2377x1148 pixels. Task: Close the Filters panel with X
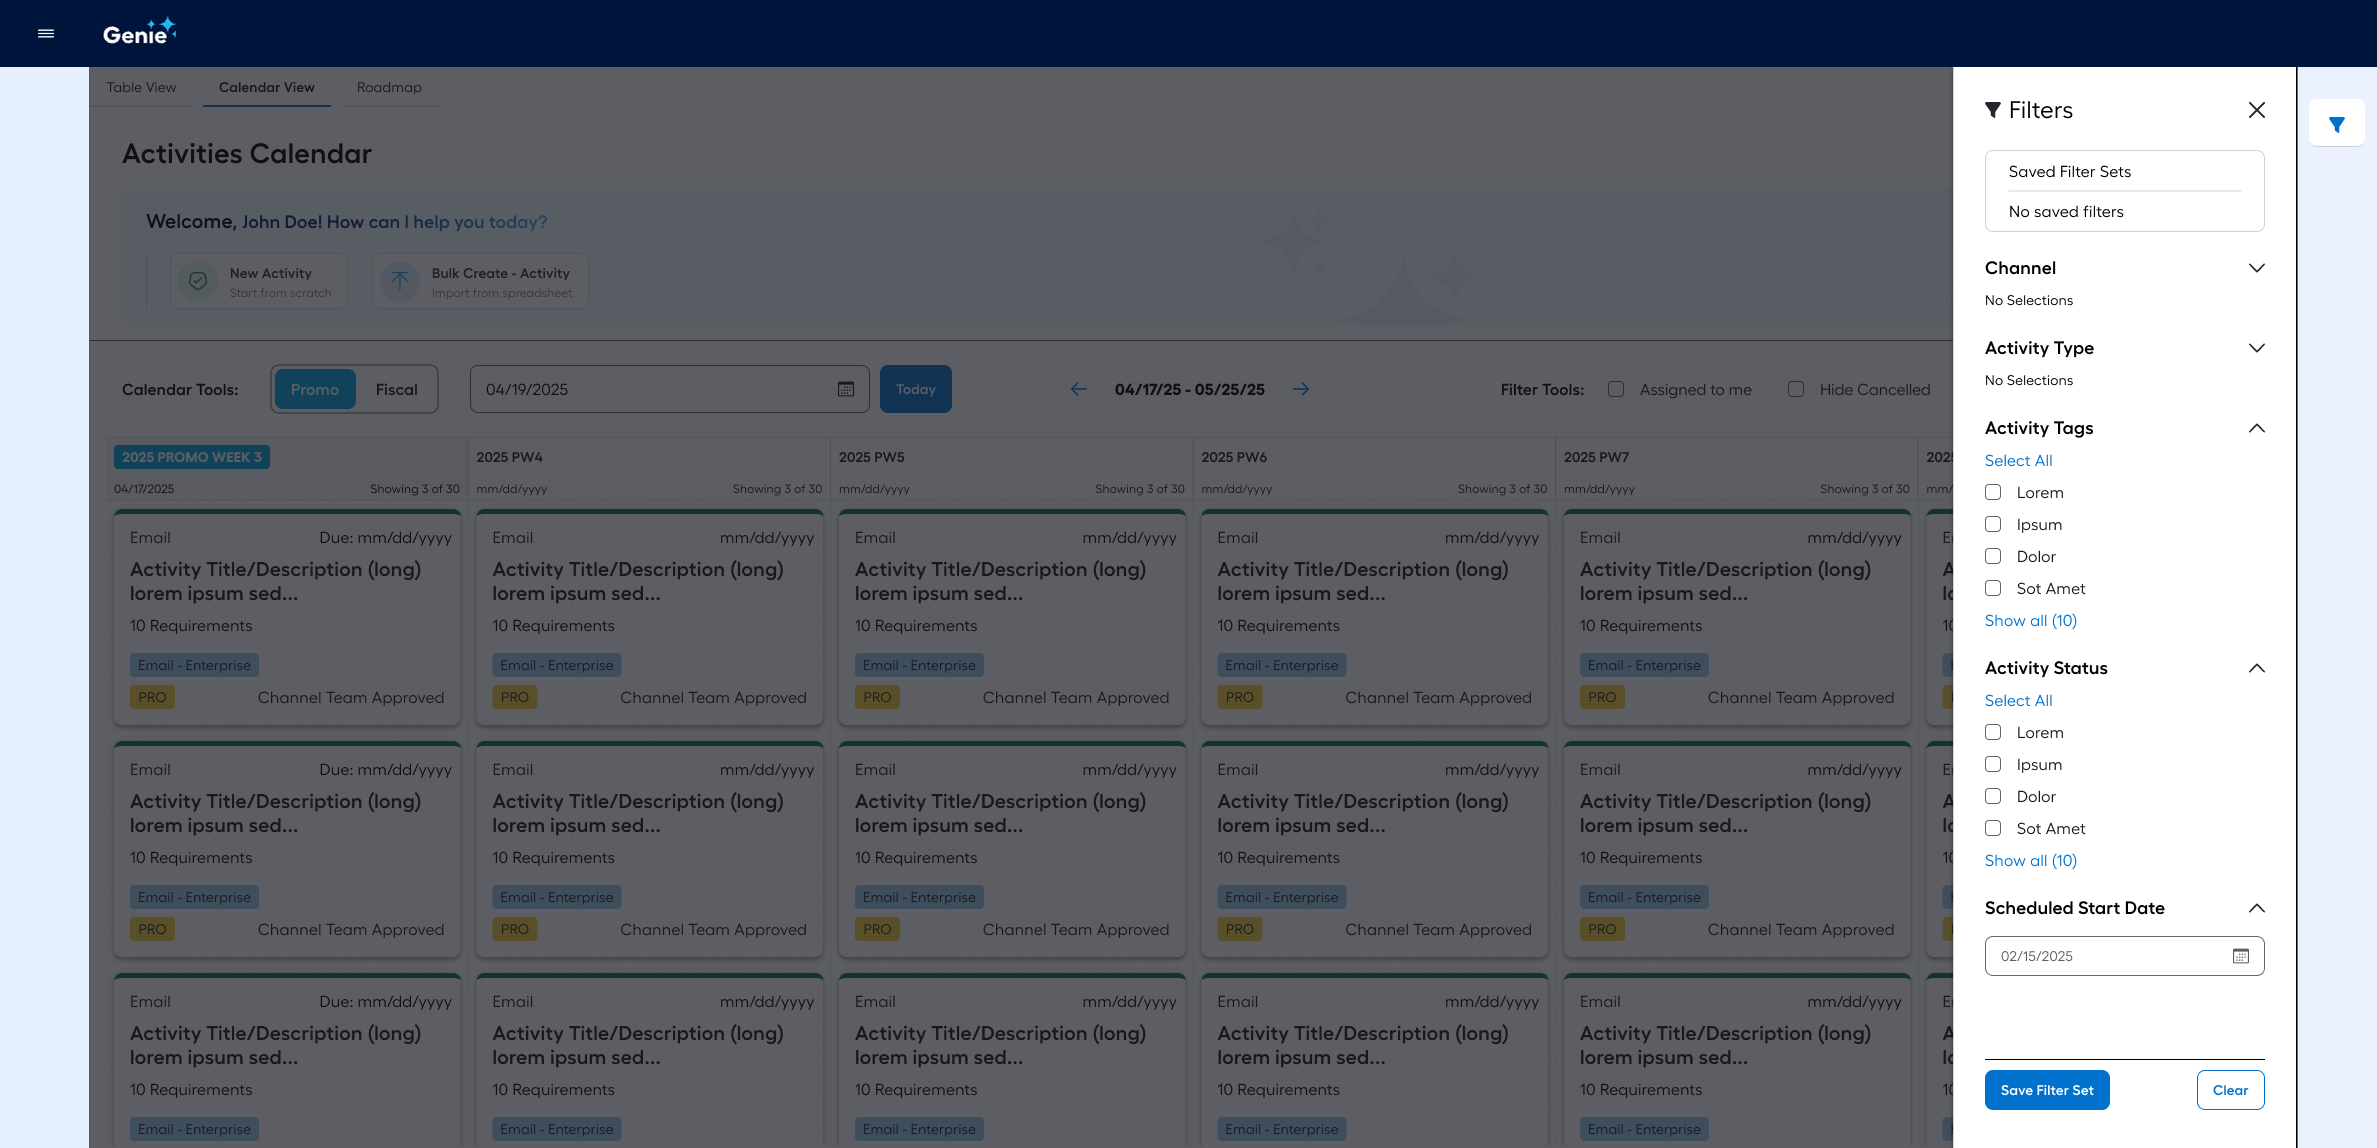pyautogui.click(x=2256, y=110)
